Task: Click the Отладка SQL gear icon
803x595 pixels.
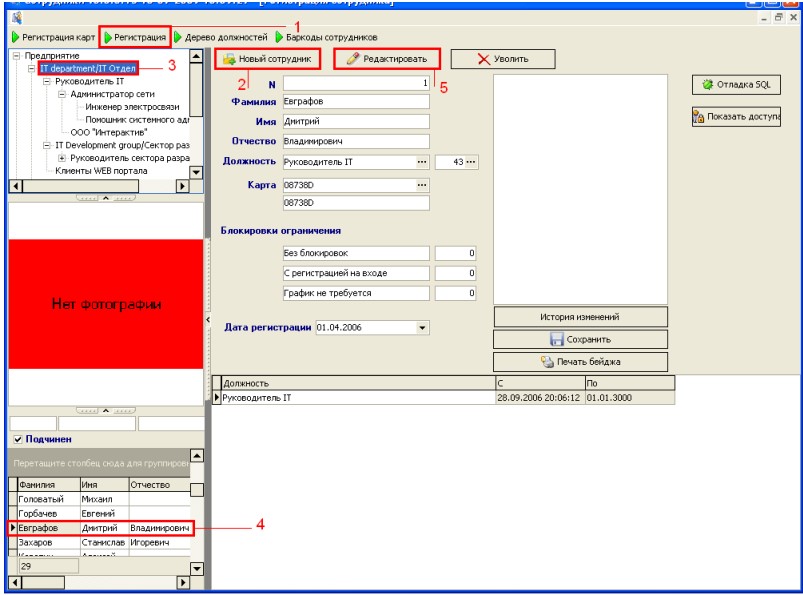Action: (x=707, y=85)
